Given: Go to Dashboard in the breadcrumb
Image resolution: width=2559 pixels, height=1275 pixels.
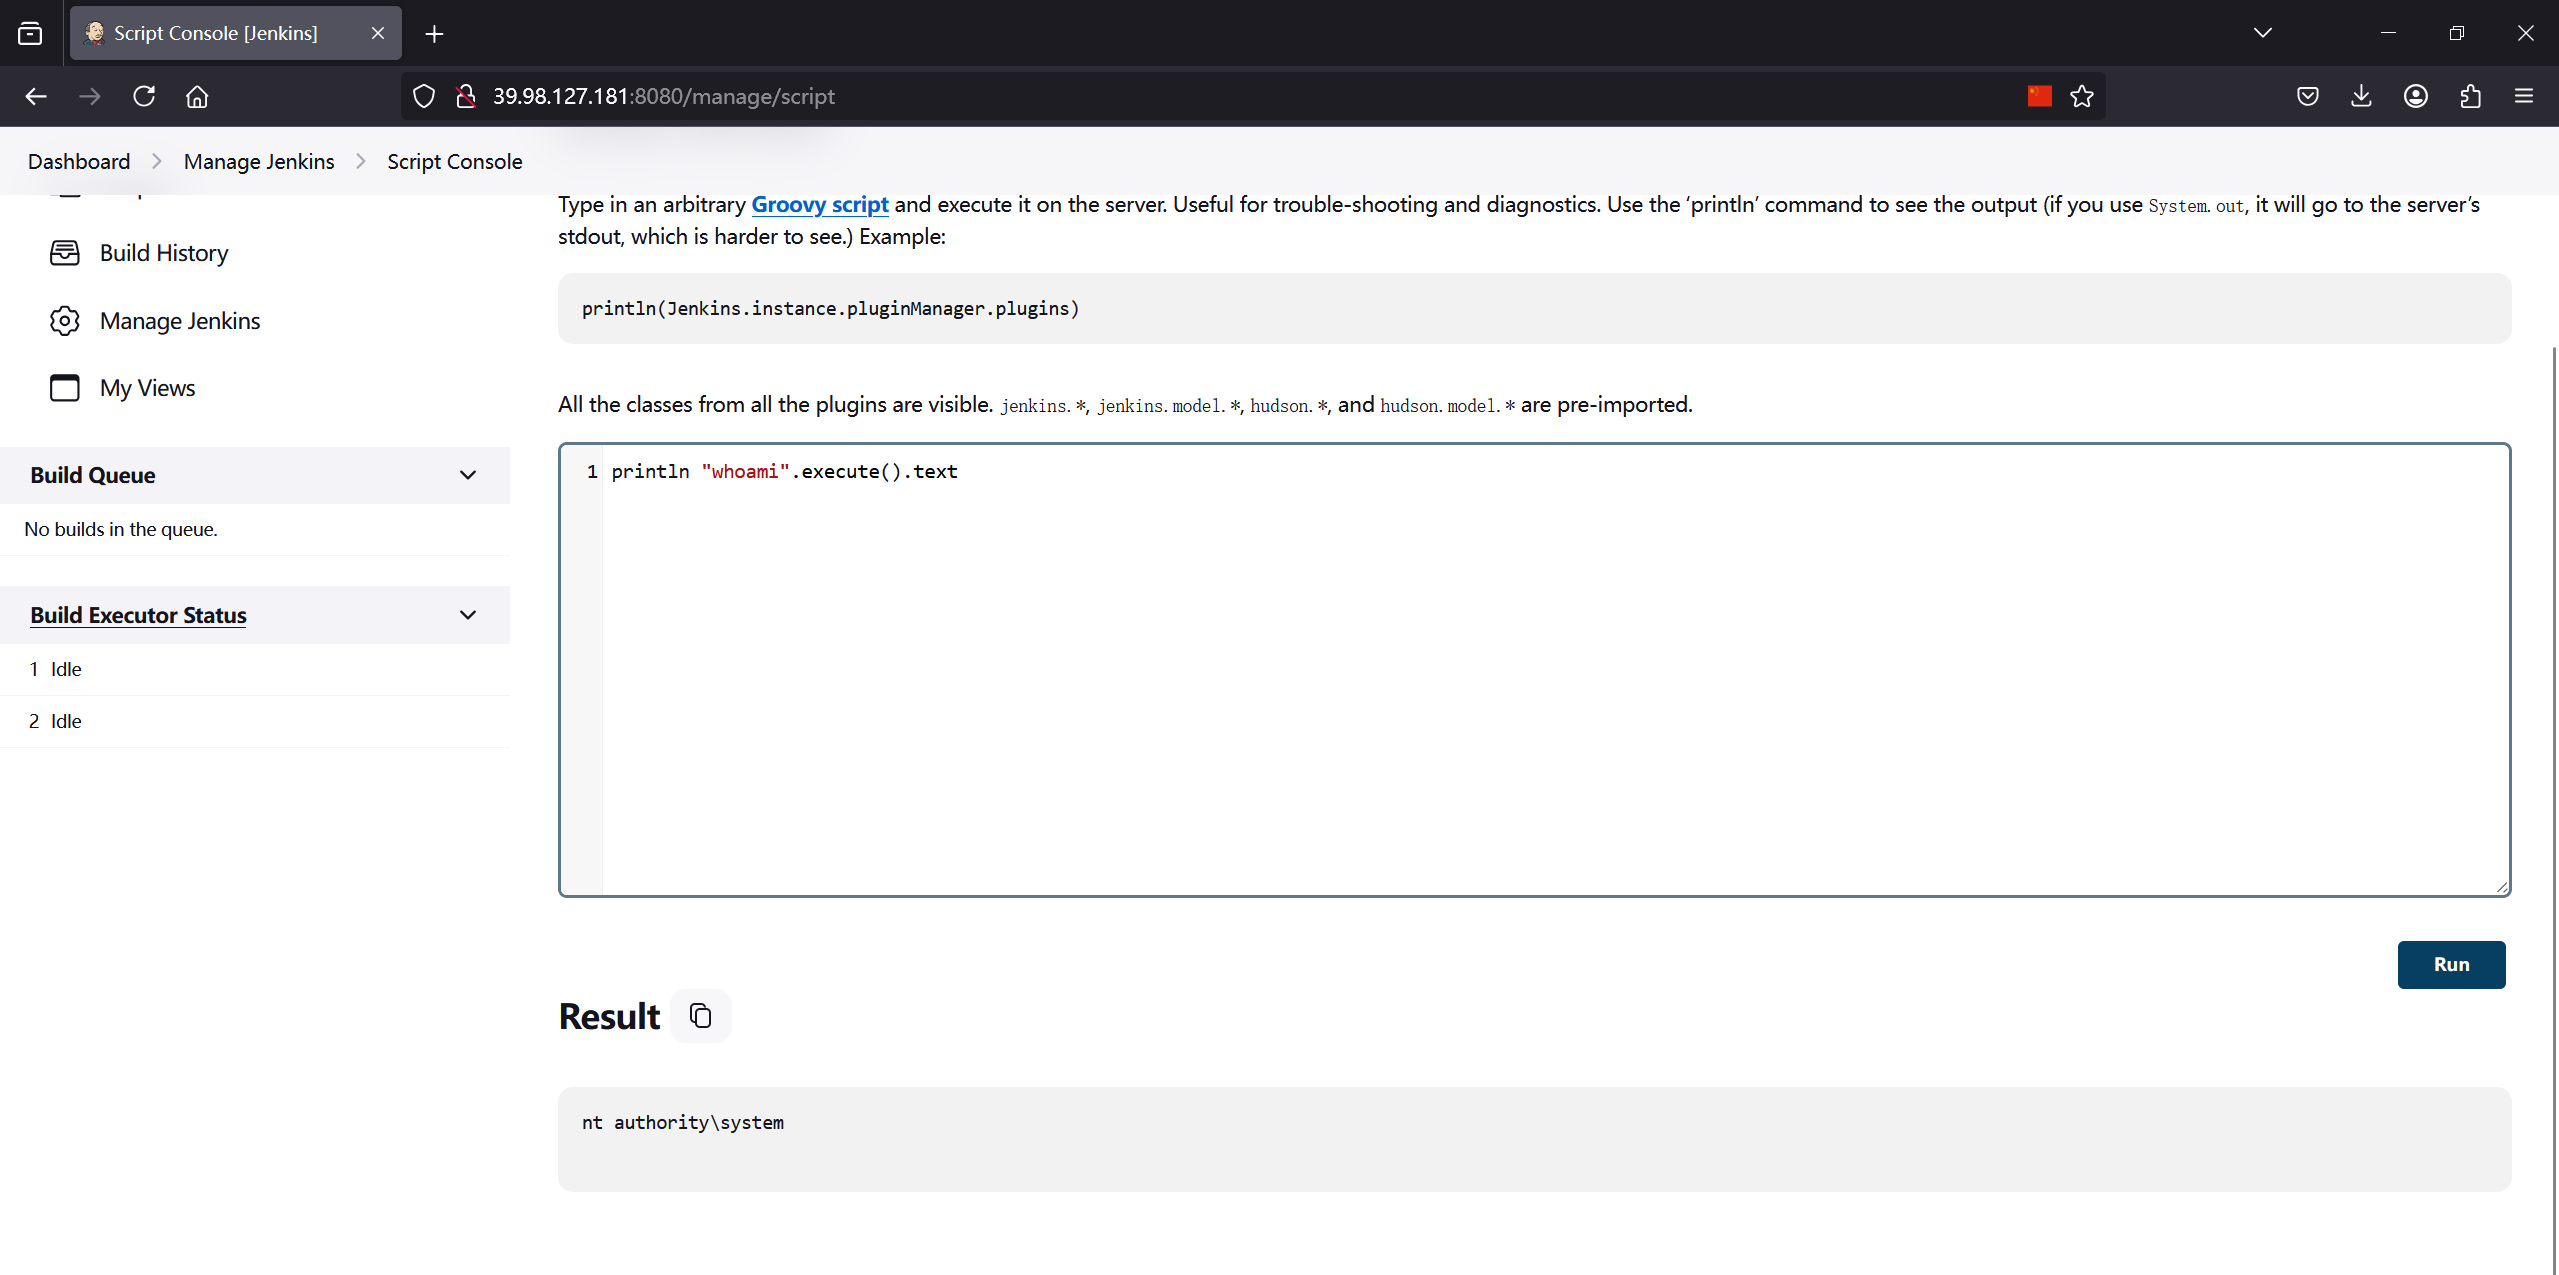Looking at the screenshot, I should (x=79, y=162).
